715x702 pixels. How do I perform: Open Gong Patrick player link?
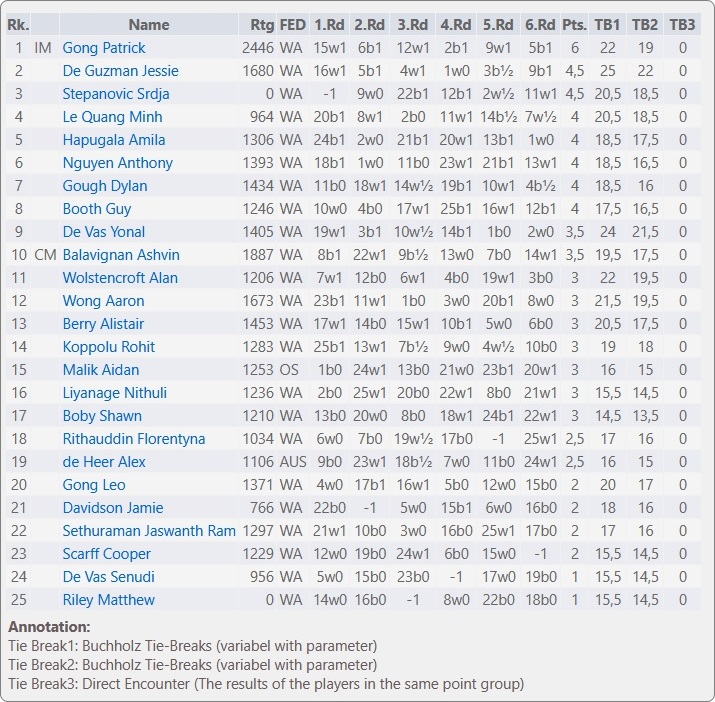pyautogui.click(x=104, y=47)
